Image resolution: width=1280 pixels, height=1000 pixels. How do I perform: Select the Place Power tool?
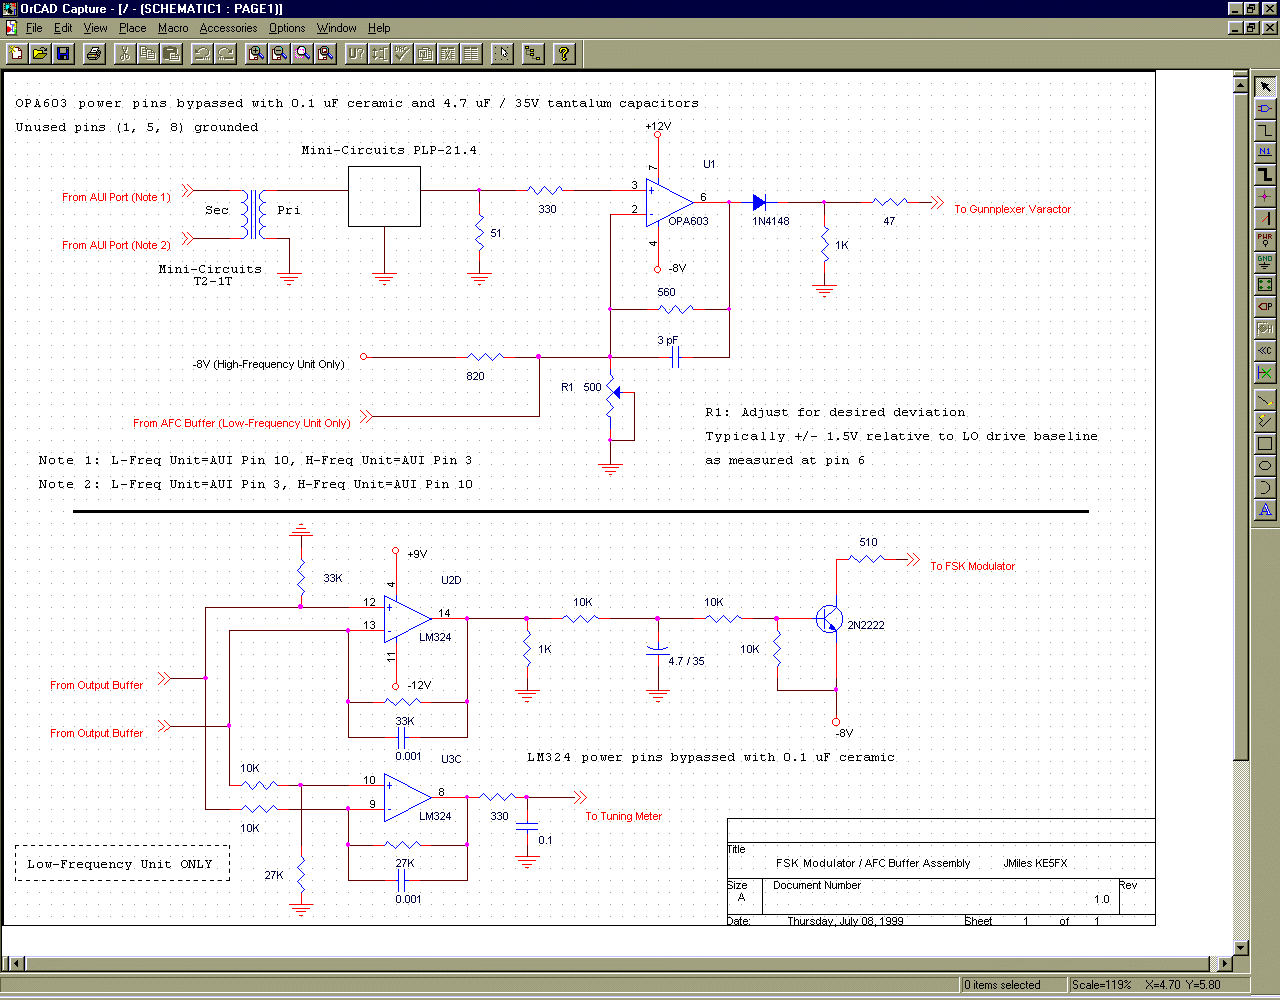point(1265,240)
